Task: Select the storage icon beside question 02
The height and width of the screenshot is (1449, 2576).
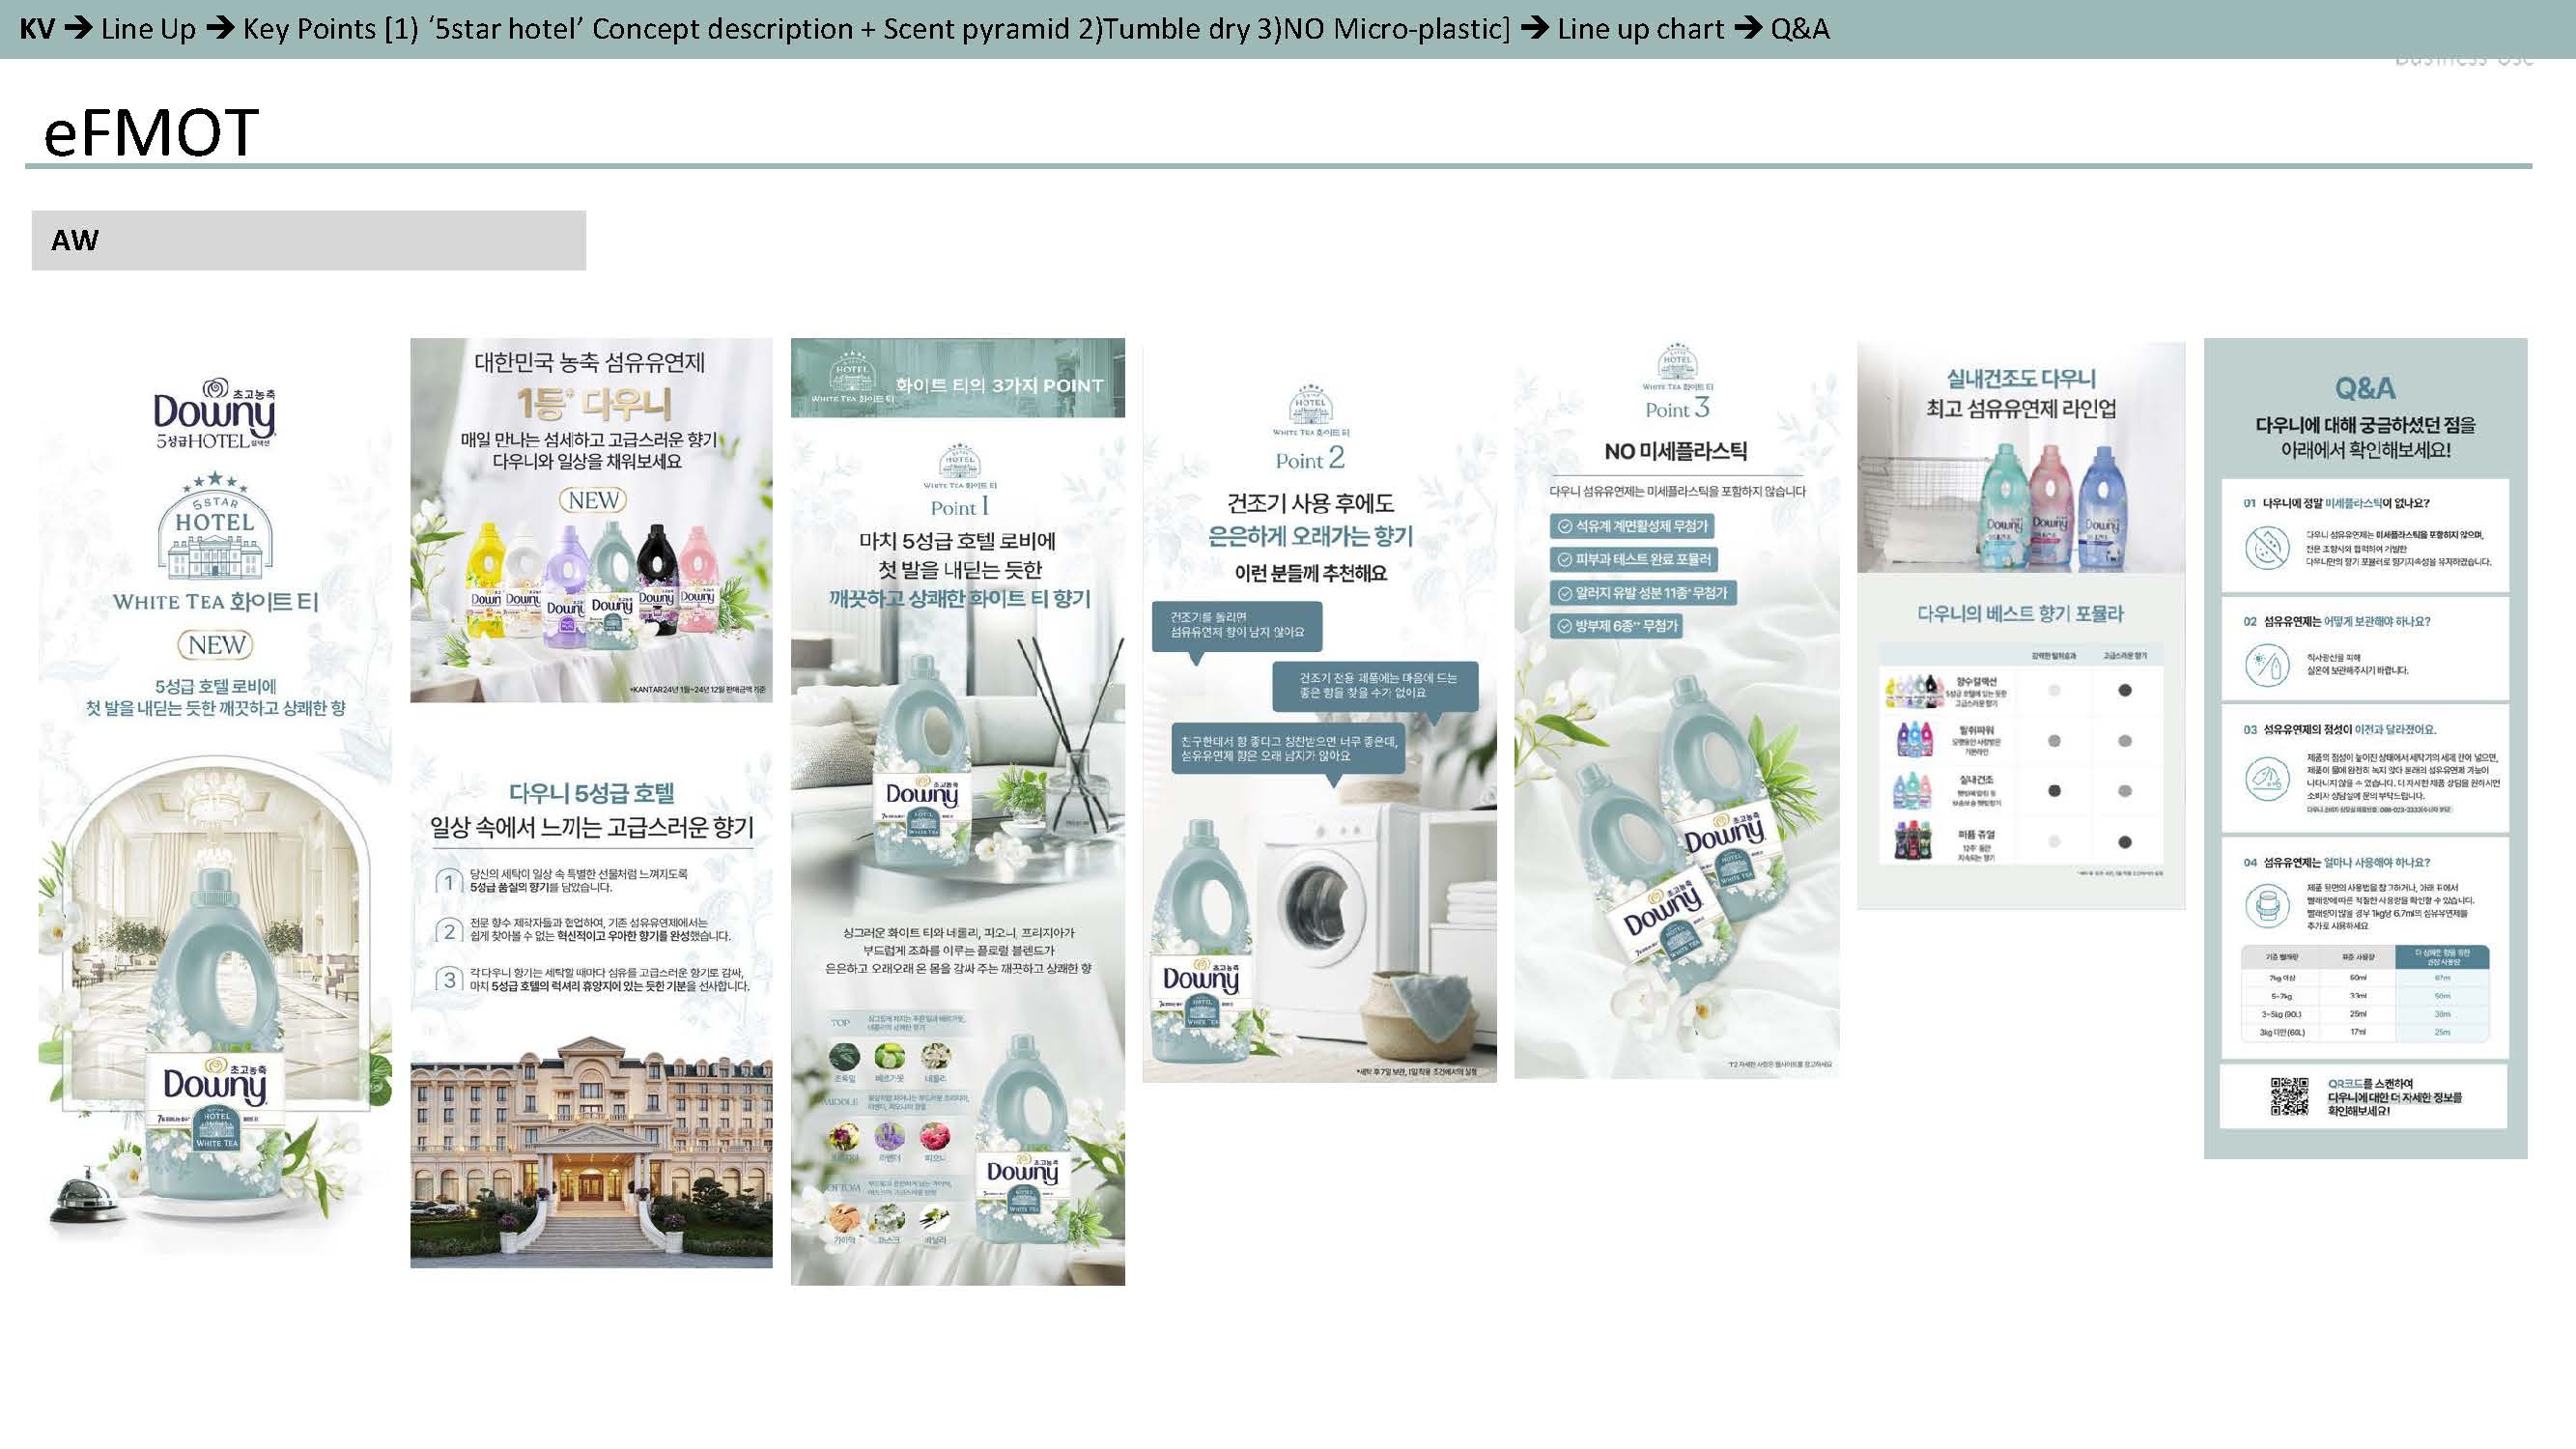Action: click(x=2267, y=665)
